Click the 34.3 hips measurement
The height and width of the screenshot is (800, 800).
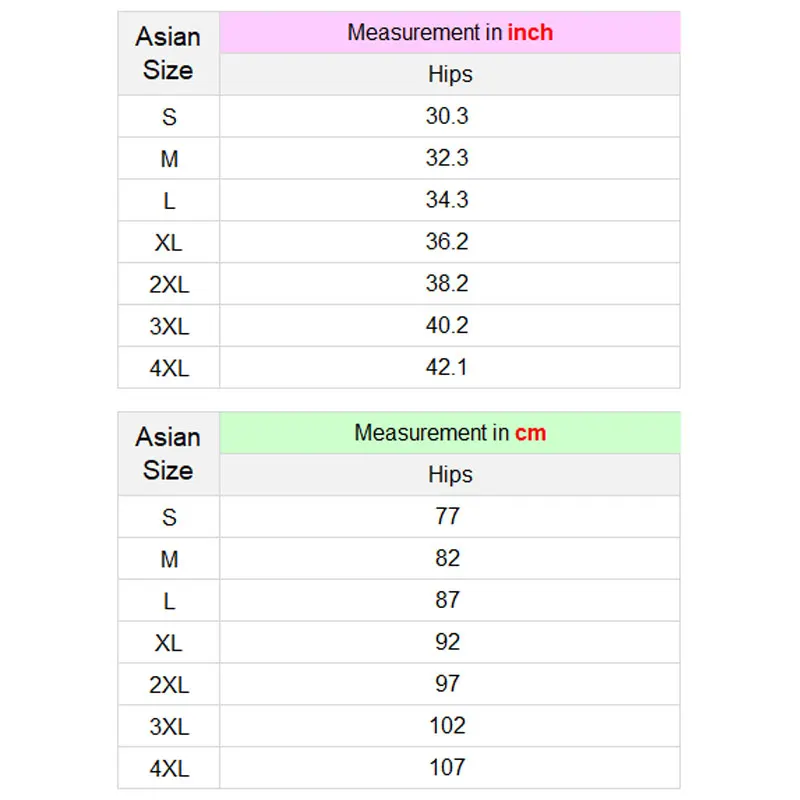click(x=447, y=200)
